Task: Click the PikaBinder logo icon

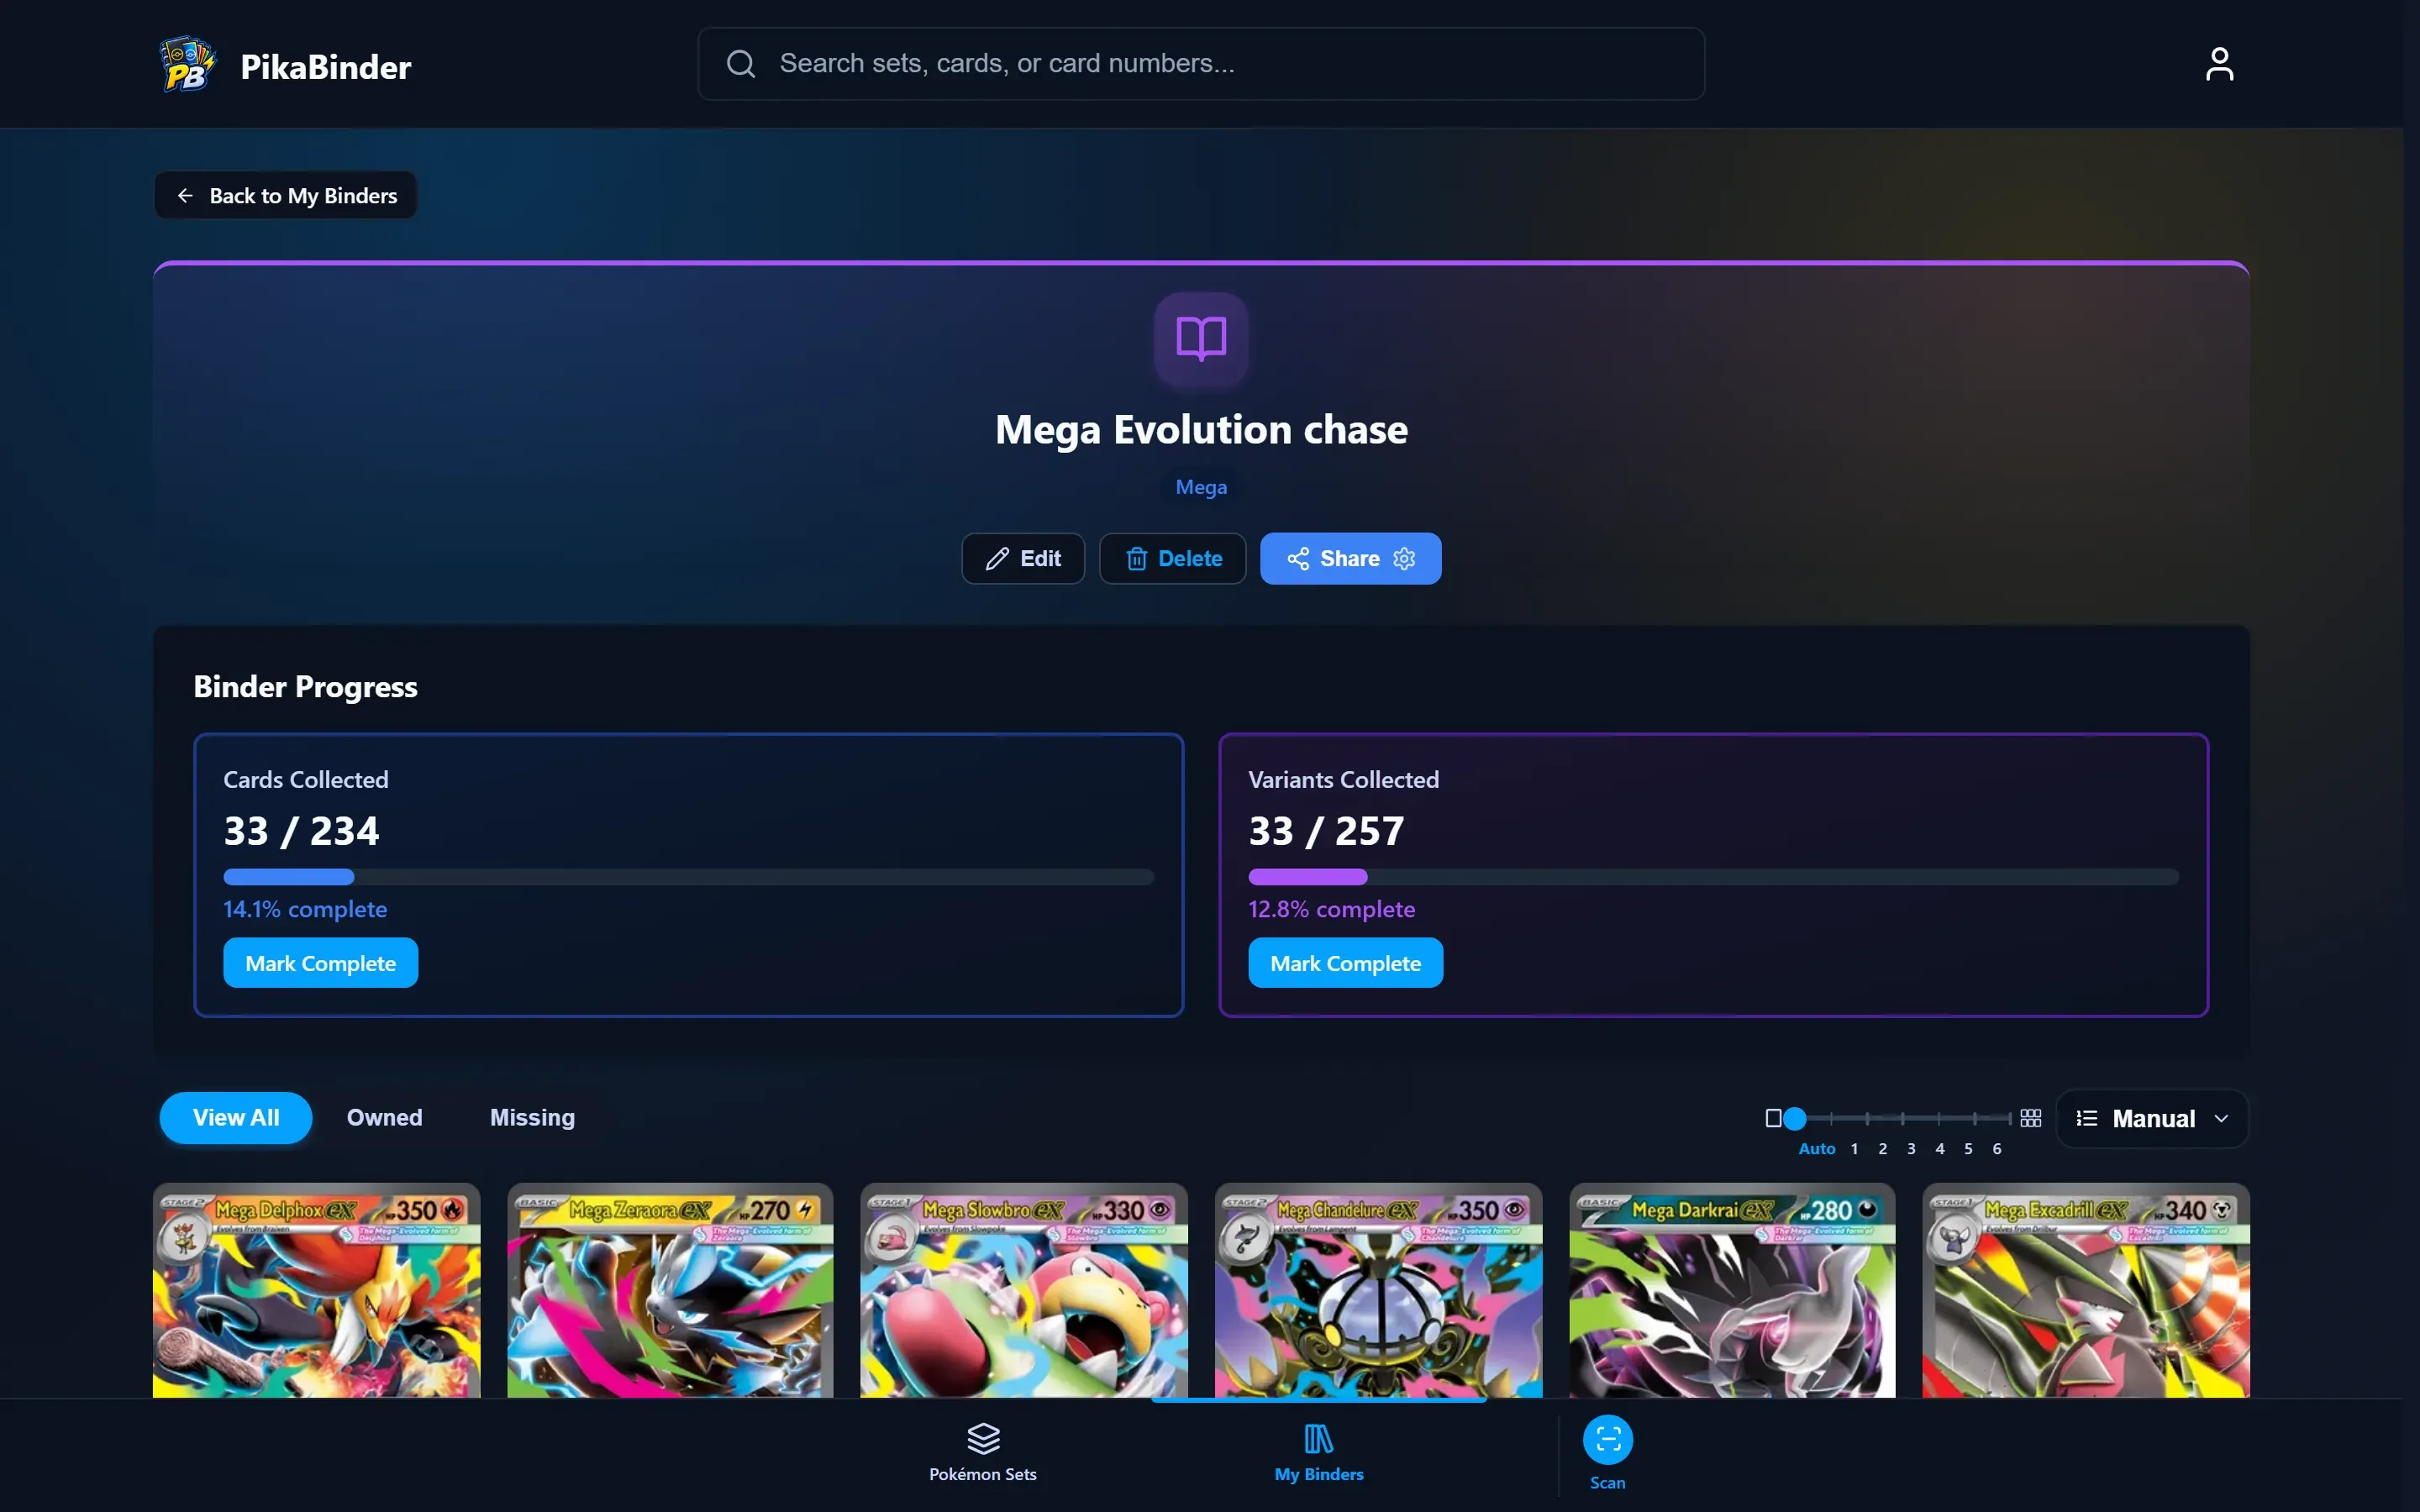Action: click(x=187, y=65)
